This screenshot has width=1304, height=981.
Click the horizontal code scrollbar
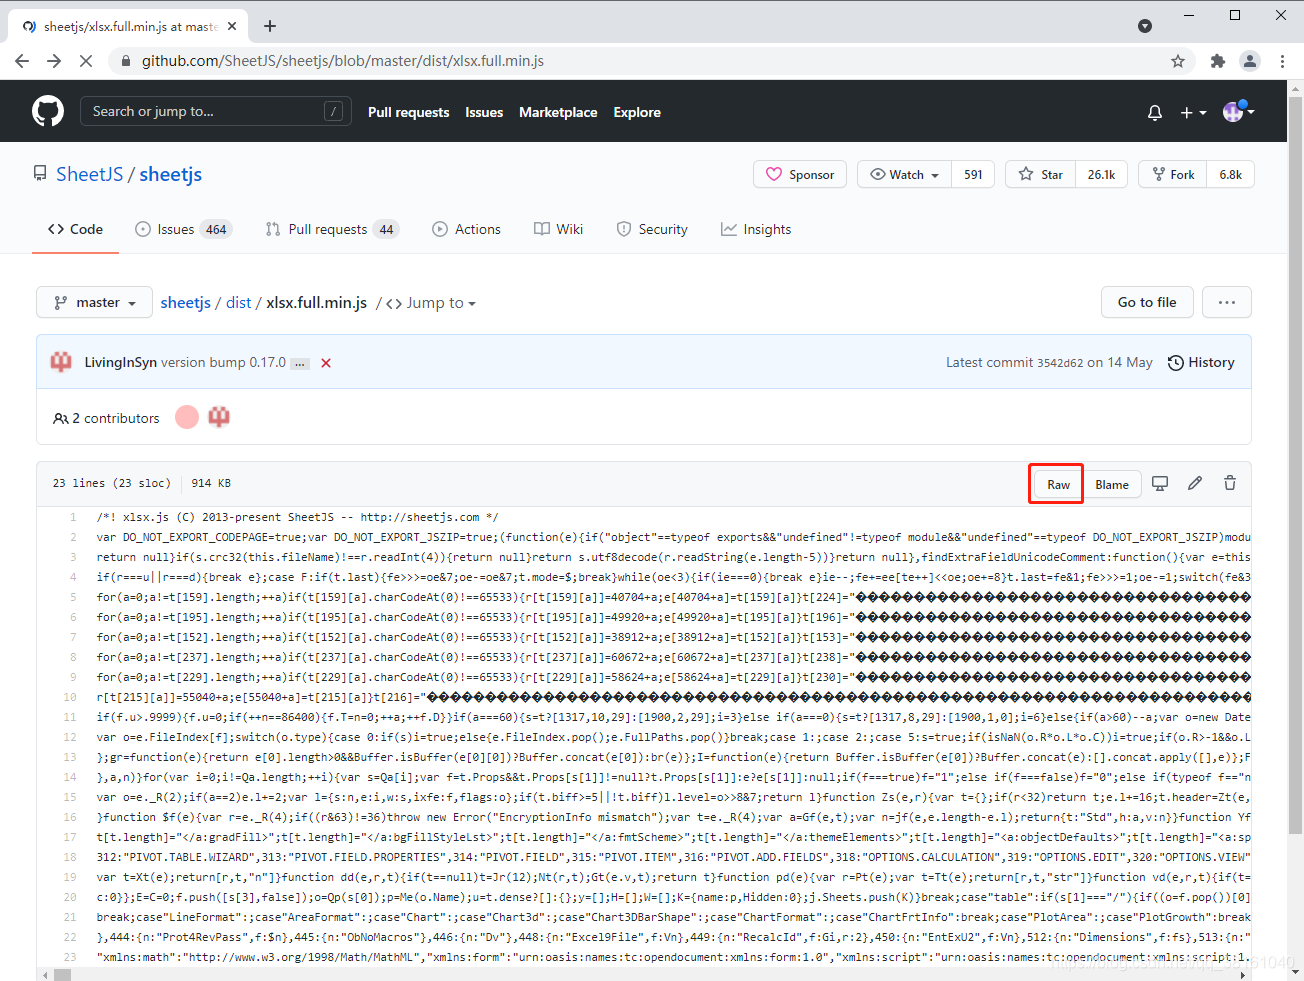point(64,975)
